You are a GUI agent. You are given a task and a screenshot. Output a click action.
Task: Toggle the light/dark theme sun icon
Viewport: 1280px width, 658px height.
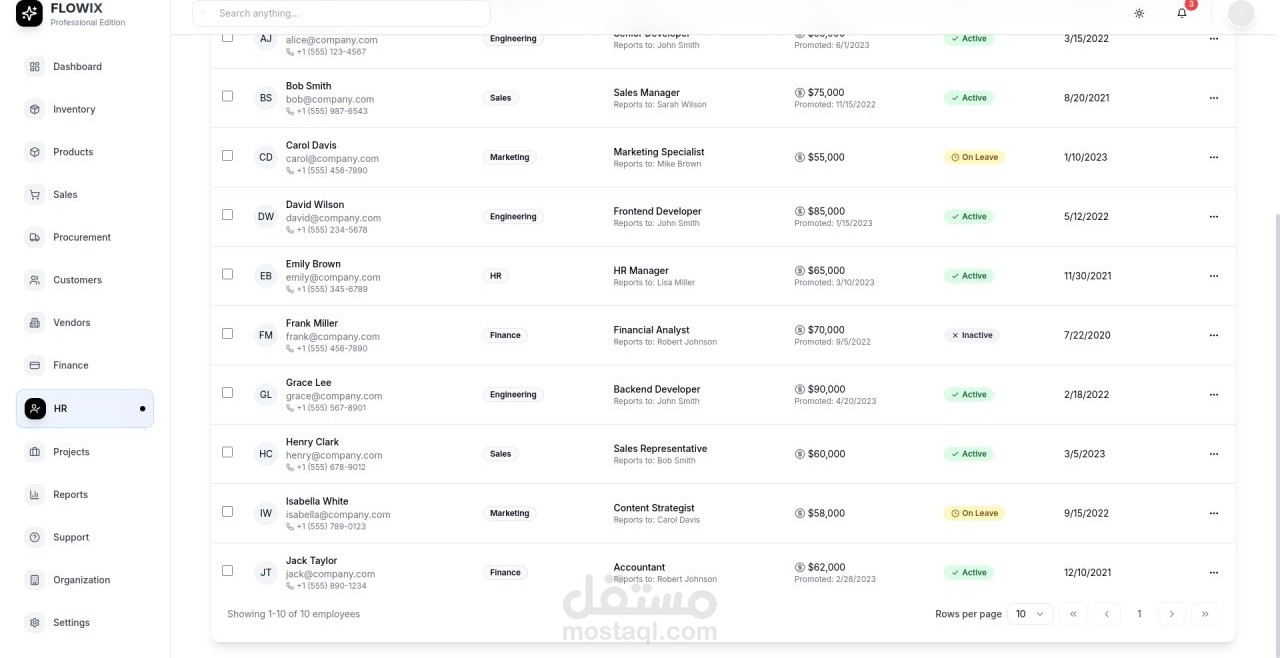pos(1139,13)
